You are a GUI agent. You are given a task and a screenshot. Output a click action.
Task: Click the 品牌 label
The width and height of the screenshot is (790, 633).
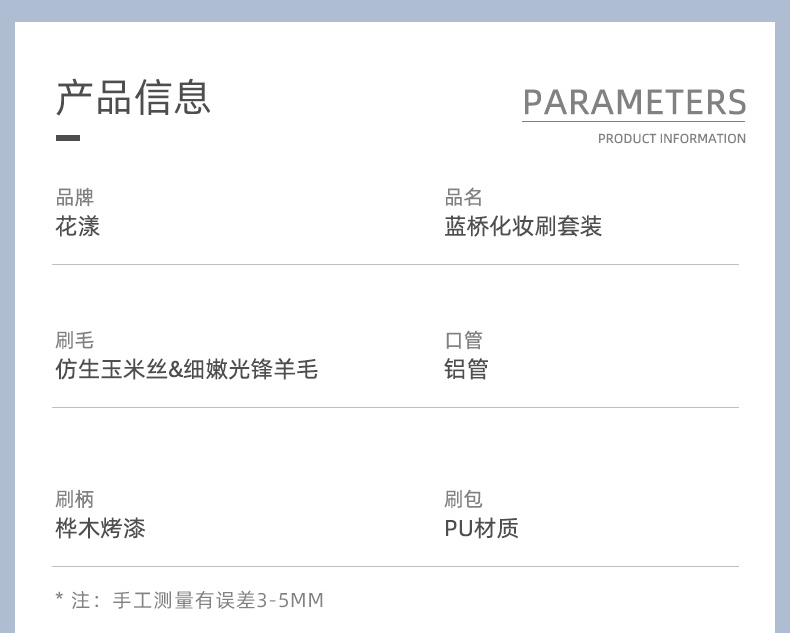pos(74,198)
